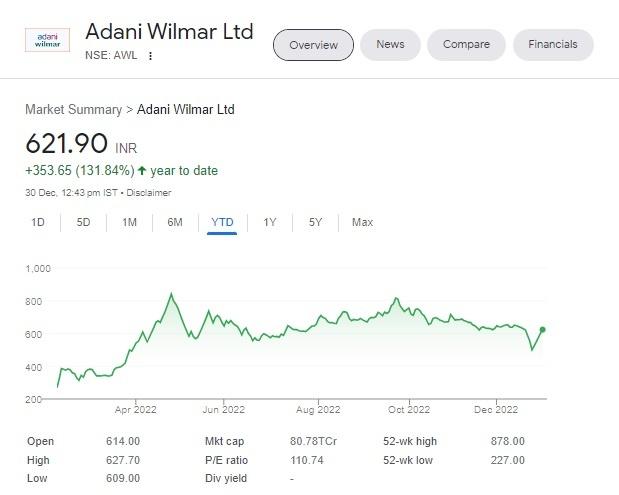Screen dimensions: 619x495
Task: Select the Overview tab
Action: (x=313, y=45)
